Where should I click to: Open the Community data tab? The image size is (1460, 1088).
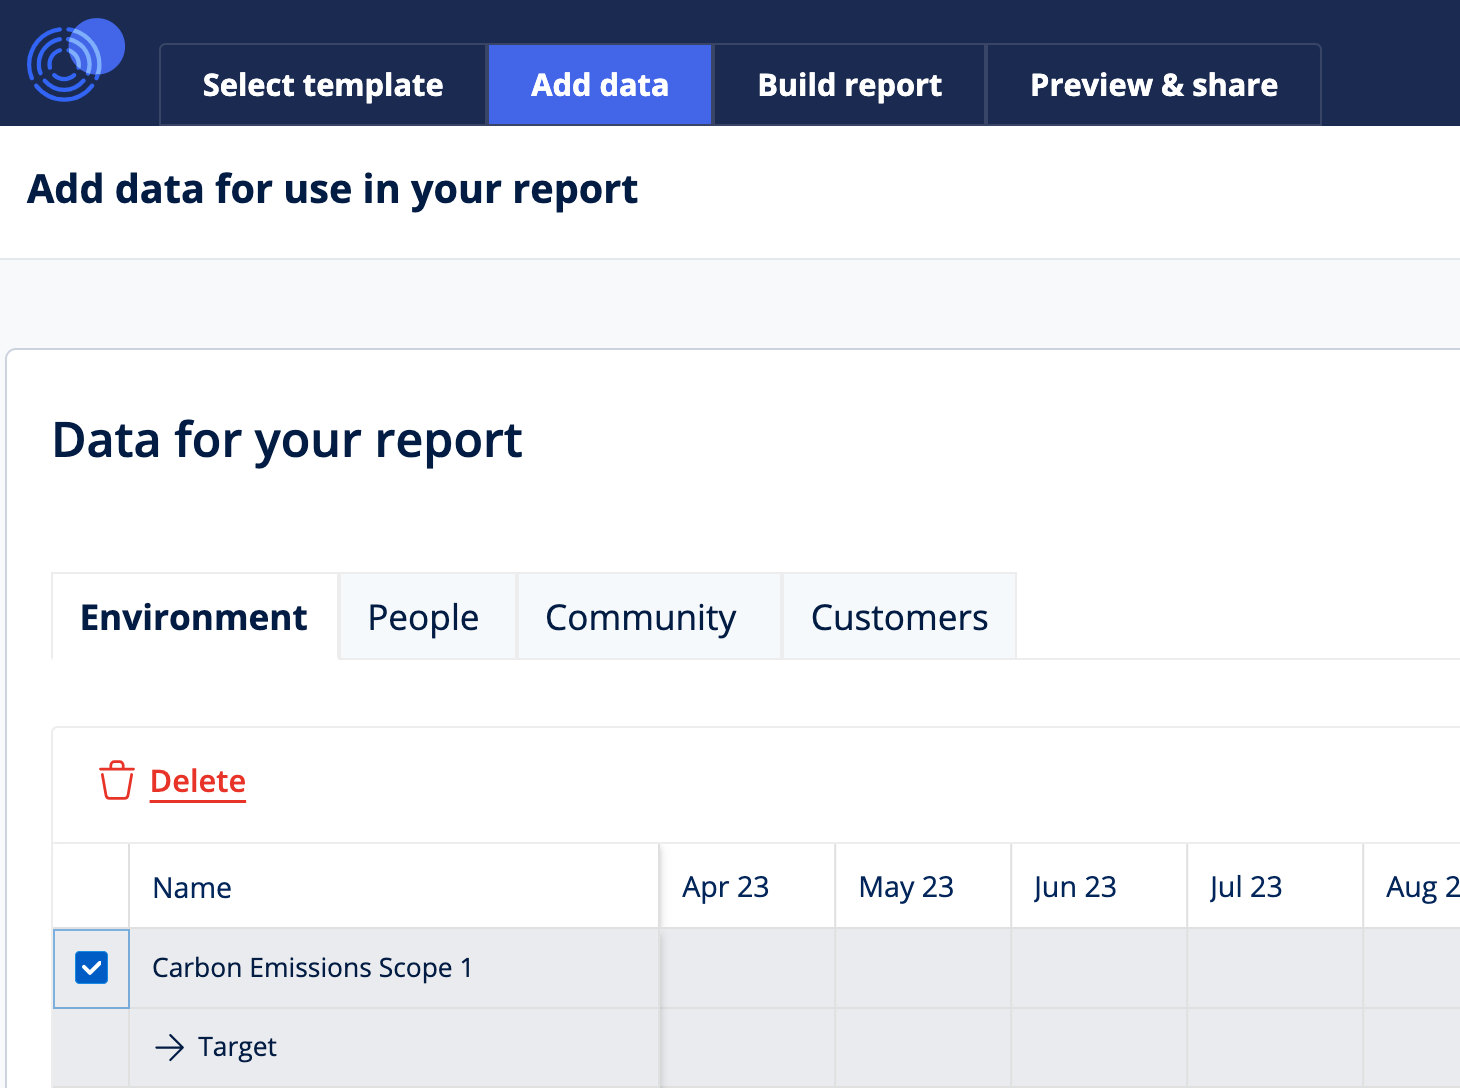(x=640, y=616)
